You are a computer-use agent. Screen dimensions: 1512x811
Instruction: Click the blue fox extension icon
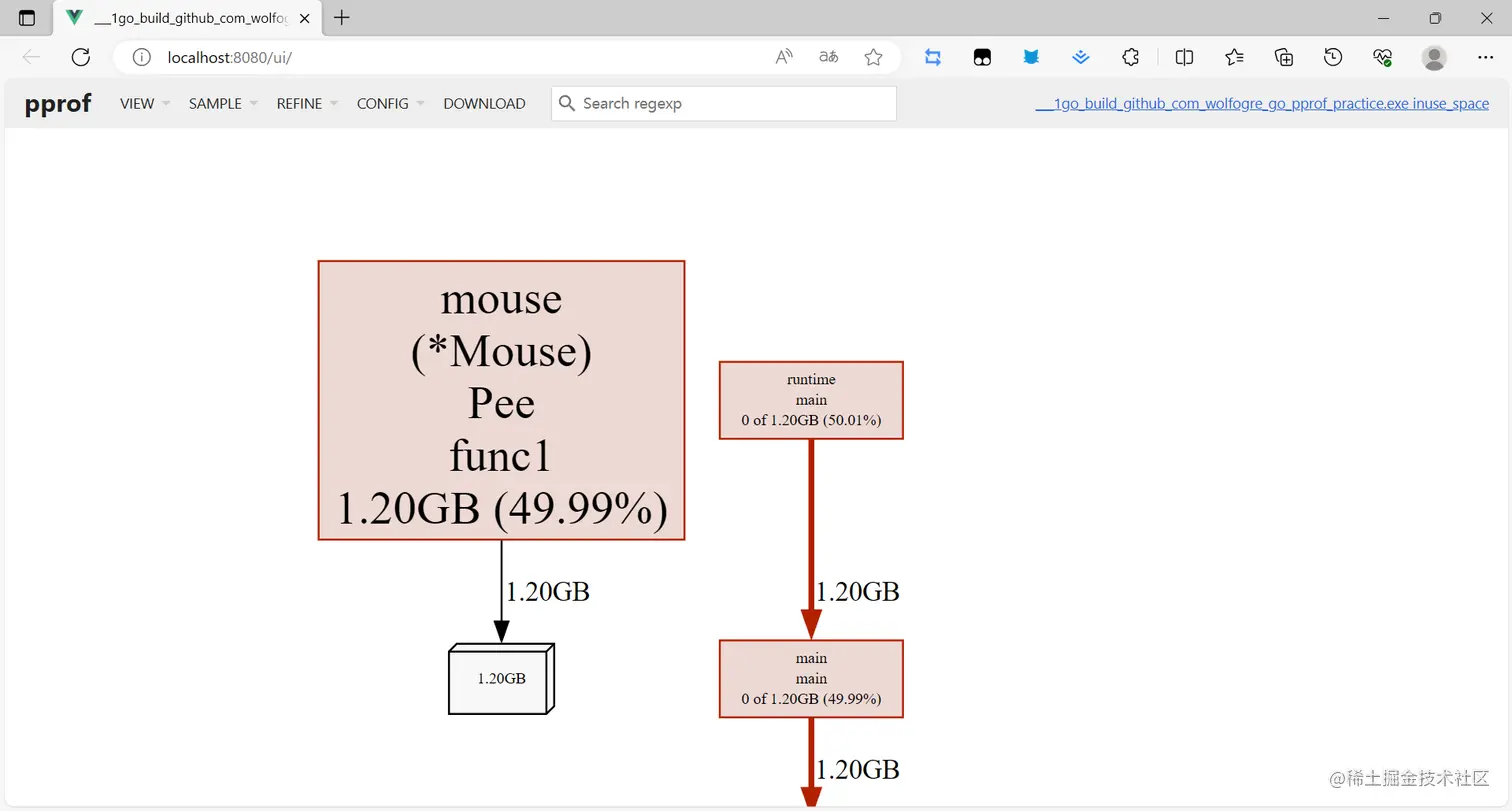tap(1031, 57)
